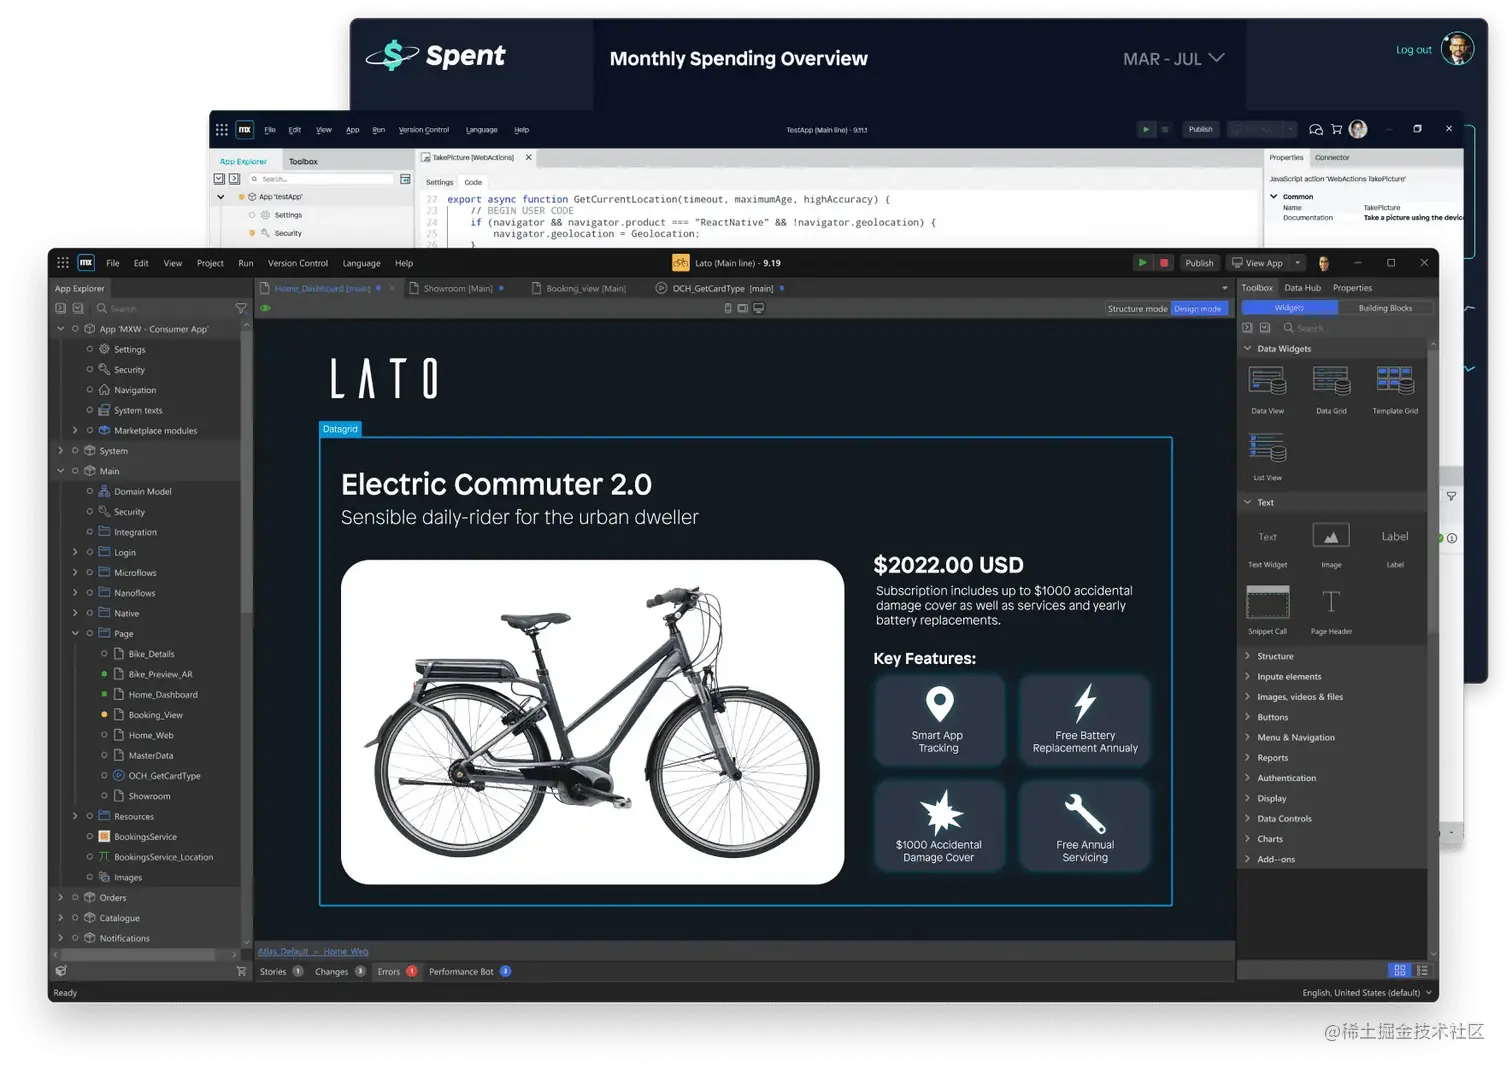Switch to the Showroom [Main] document tab

pos(458,289)
